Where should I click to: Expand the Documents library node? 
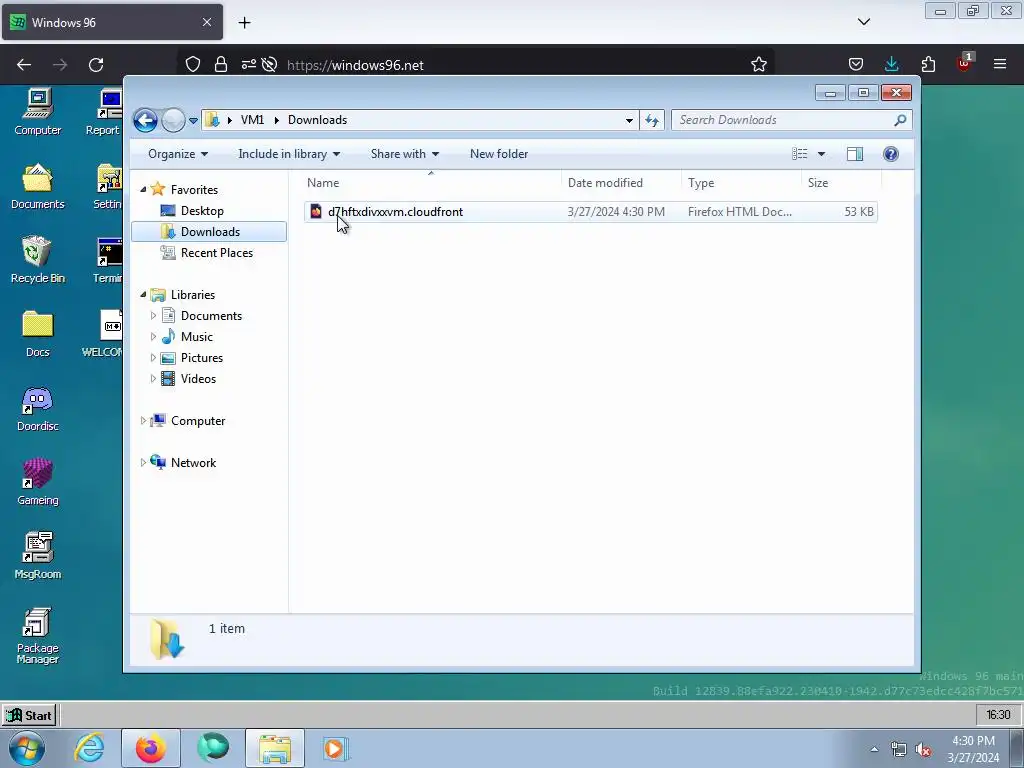[153, 315]
